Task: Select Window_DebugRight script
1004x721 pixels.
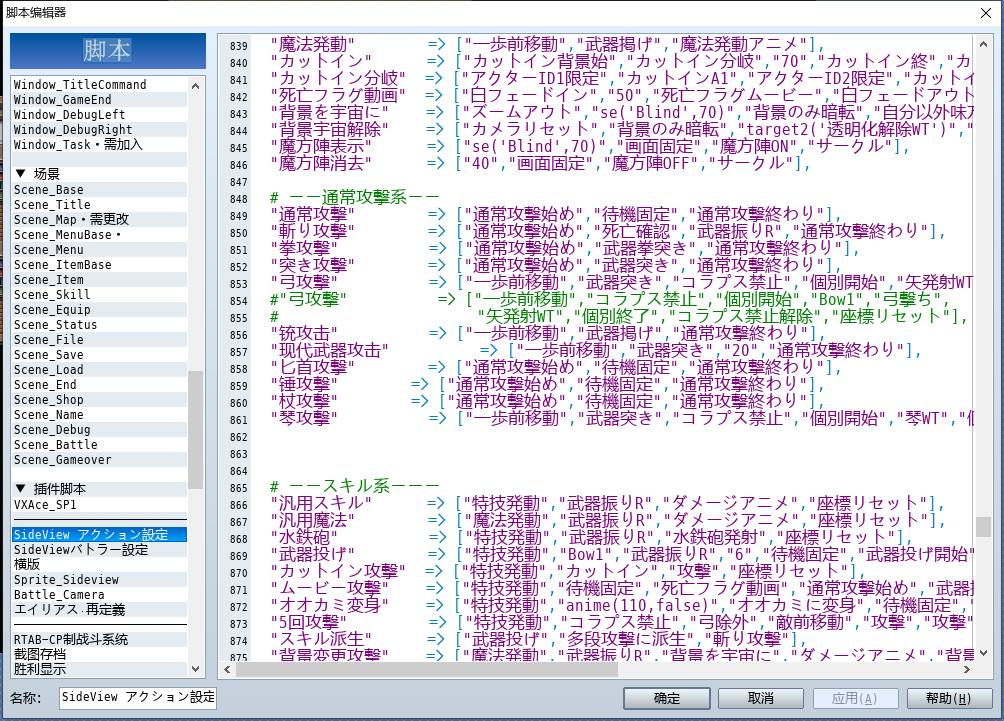Action: [x=99, y=129]
